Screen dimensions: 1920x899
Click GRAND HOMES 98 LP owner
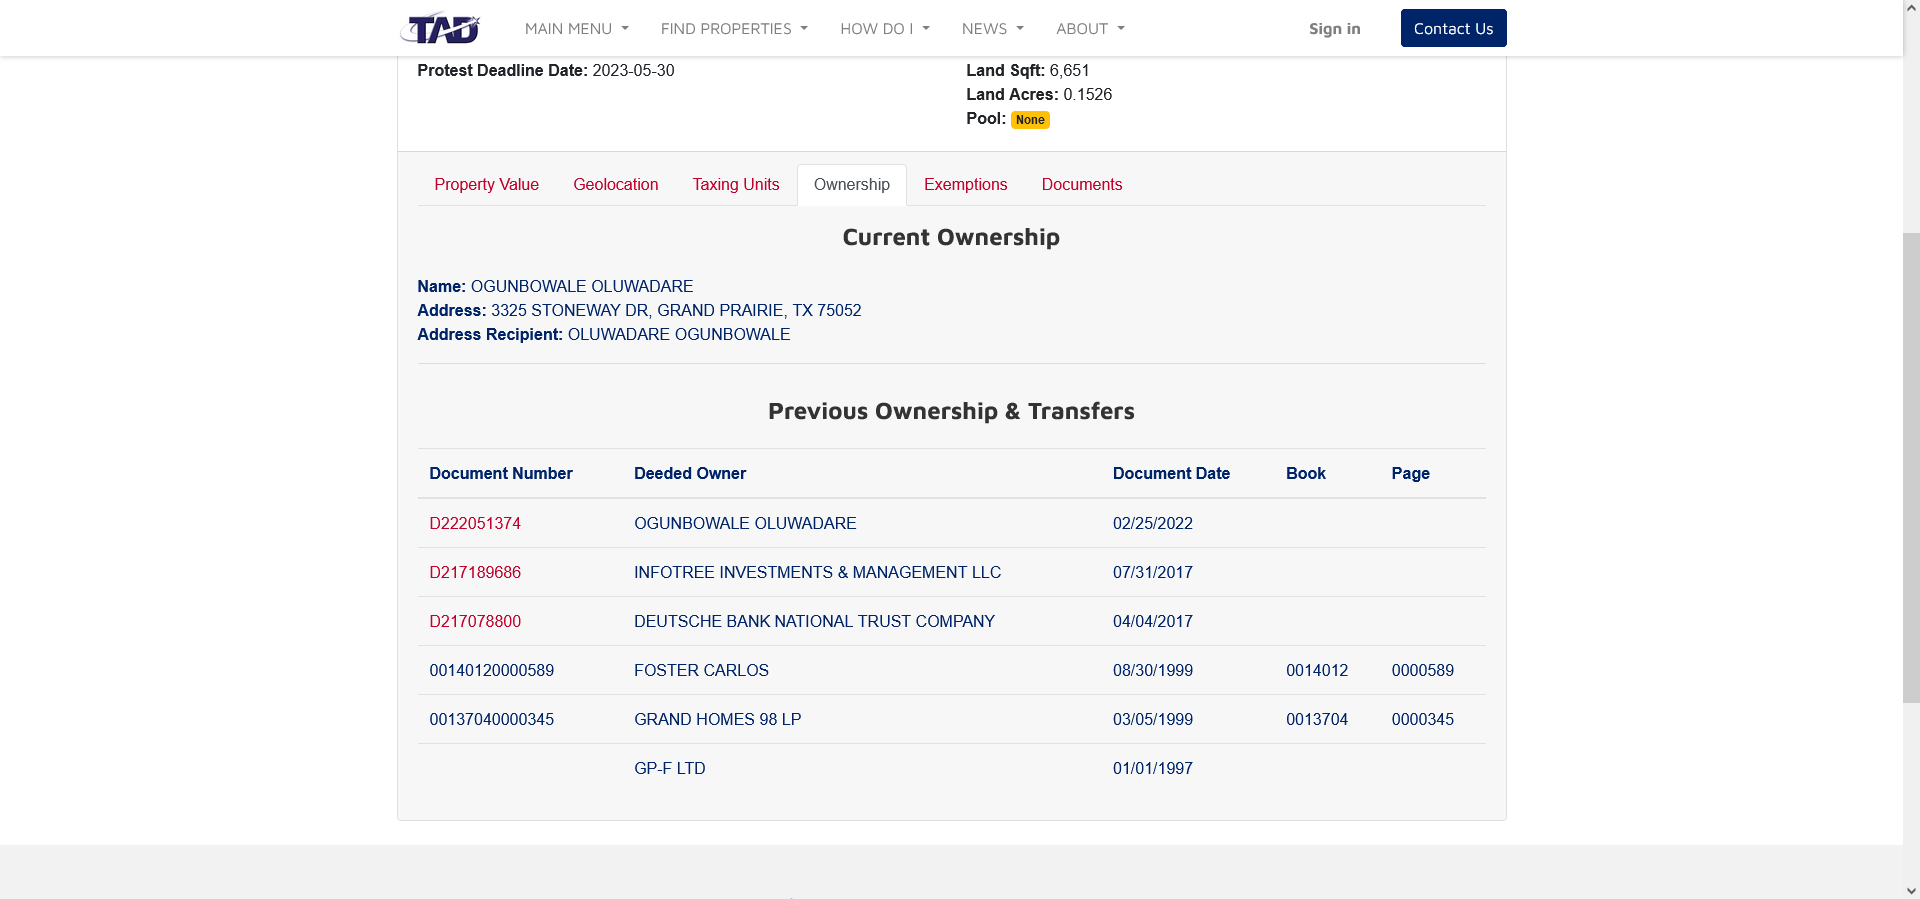717,719
